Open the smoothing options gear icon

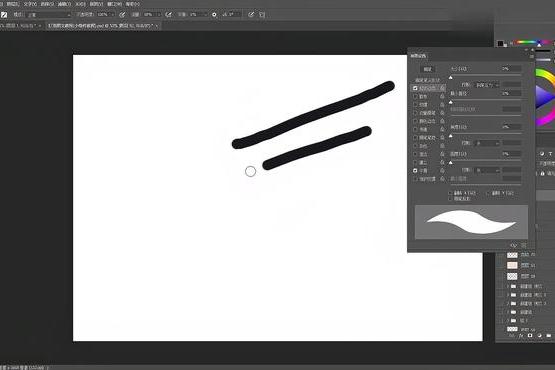[214, 15]
